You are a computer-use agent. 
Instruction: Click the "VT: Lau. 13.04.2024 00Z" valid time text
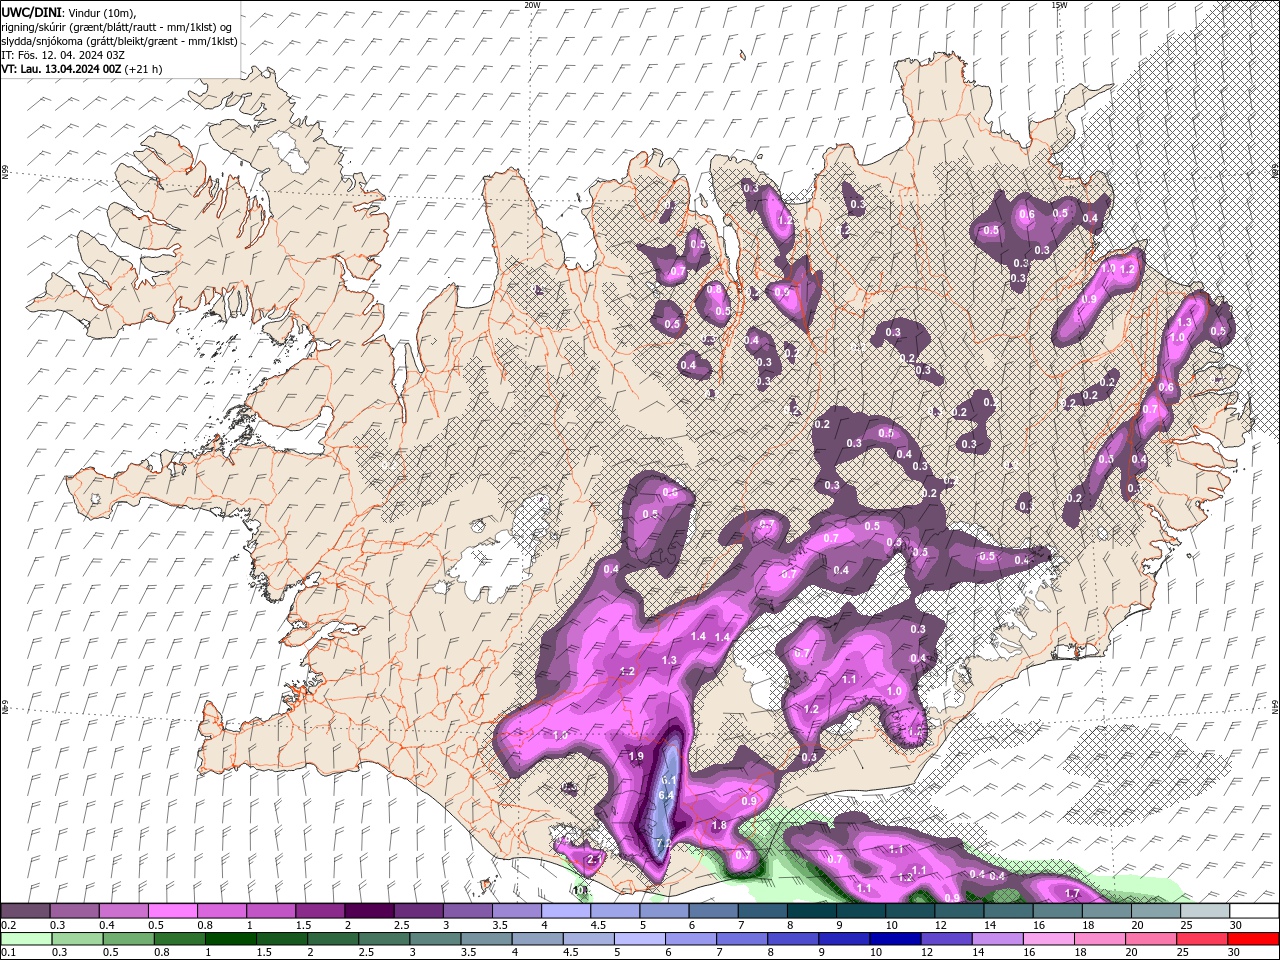click(x=62, y=69)
